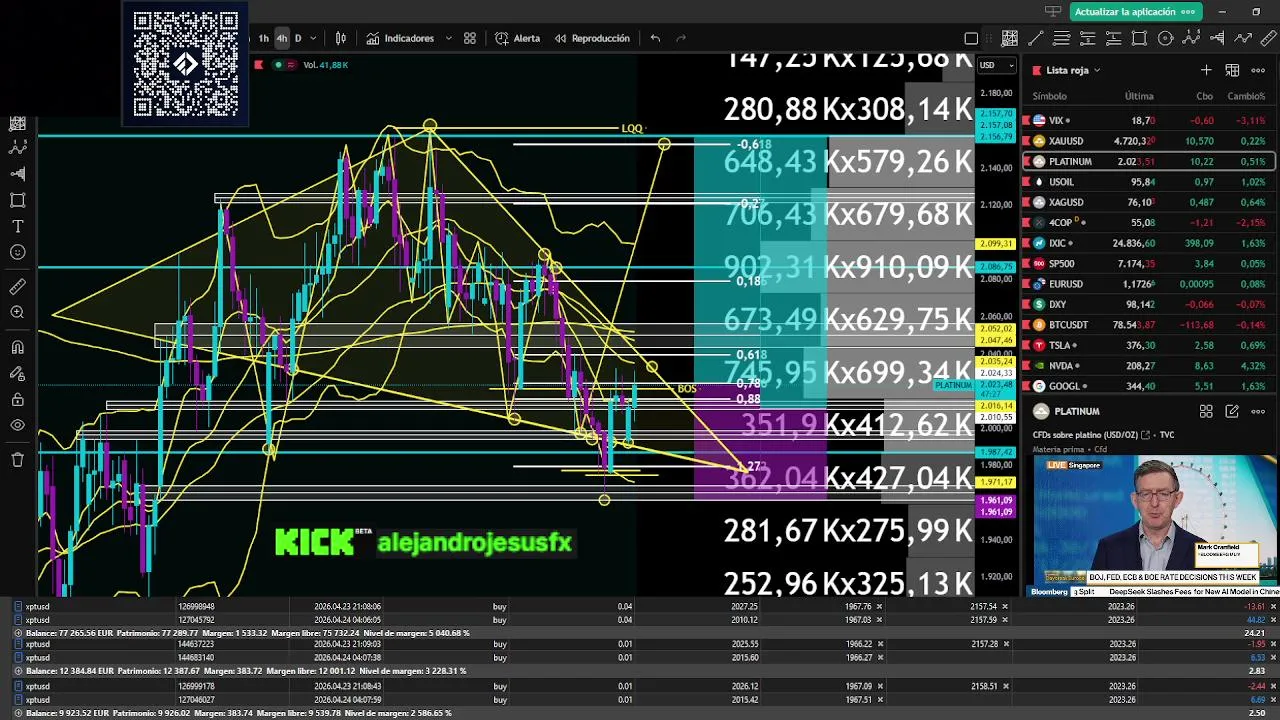Click Actualizar la aplicación button
The width and height of the screenshot is (1280, 720).
(1134, 12)
